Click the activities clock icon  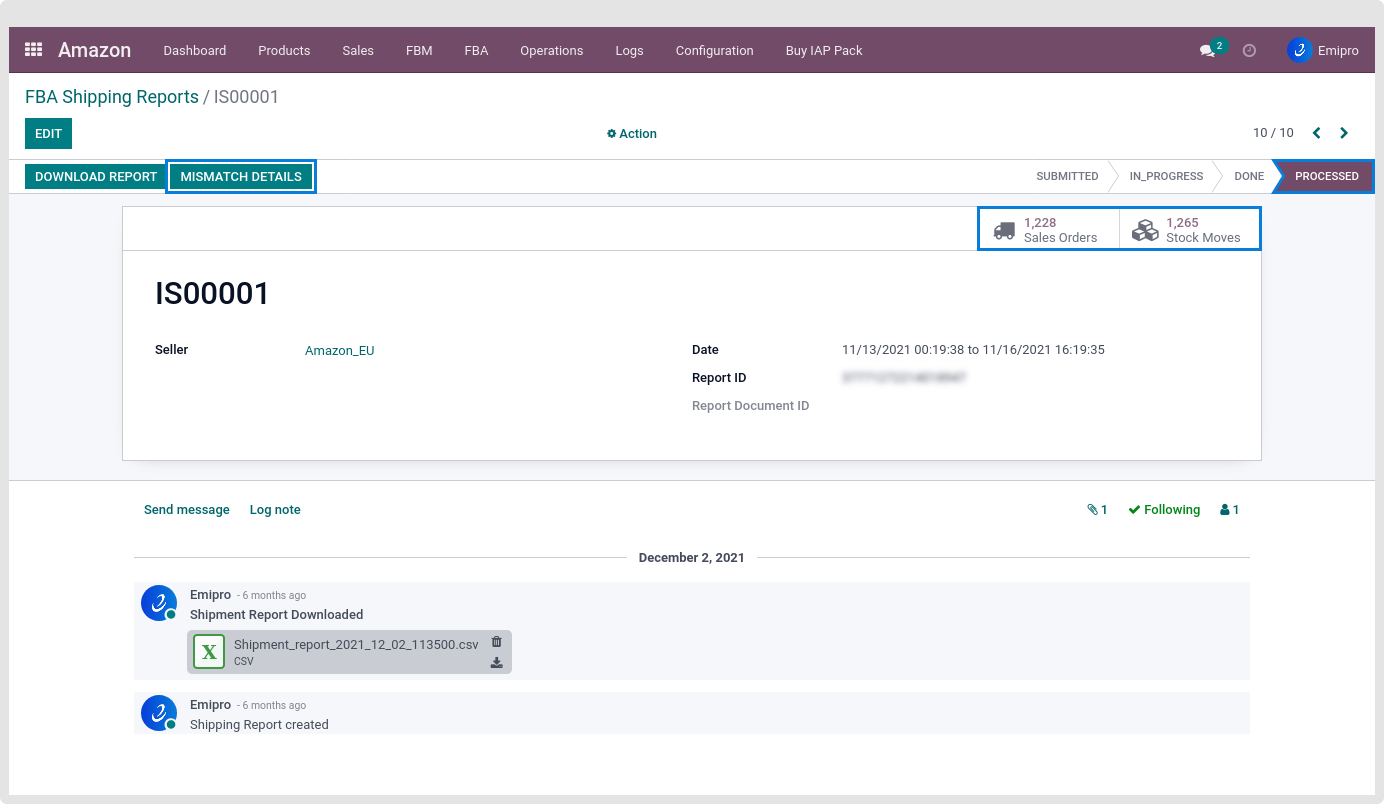[1249, 51]
